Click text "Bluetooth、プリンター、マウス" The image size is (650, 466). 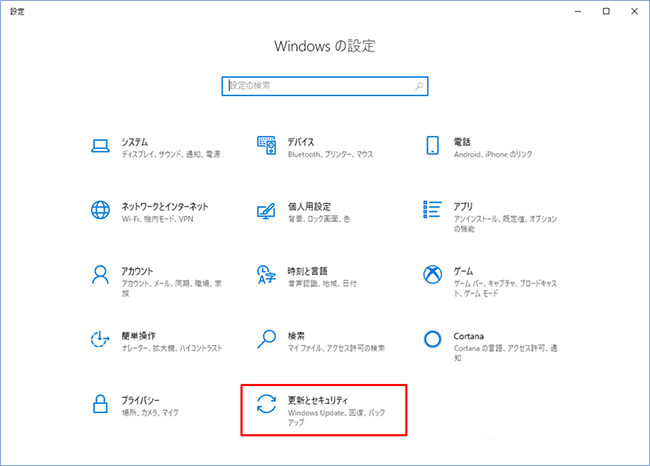point(330,155)
